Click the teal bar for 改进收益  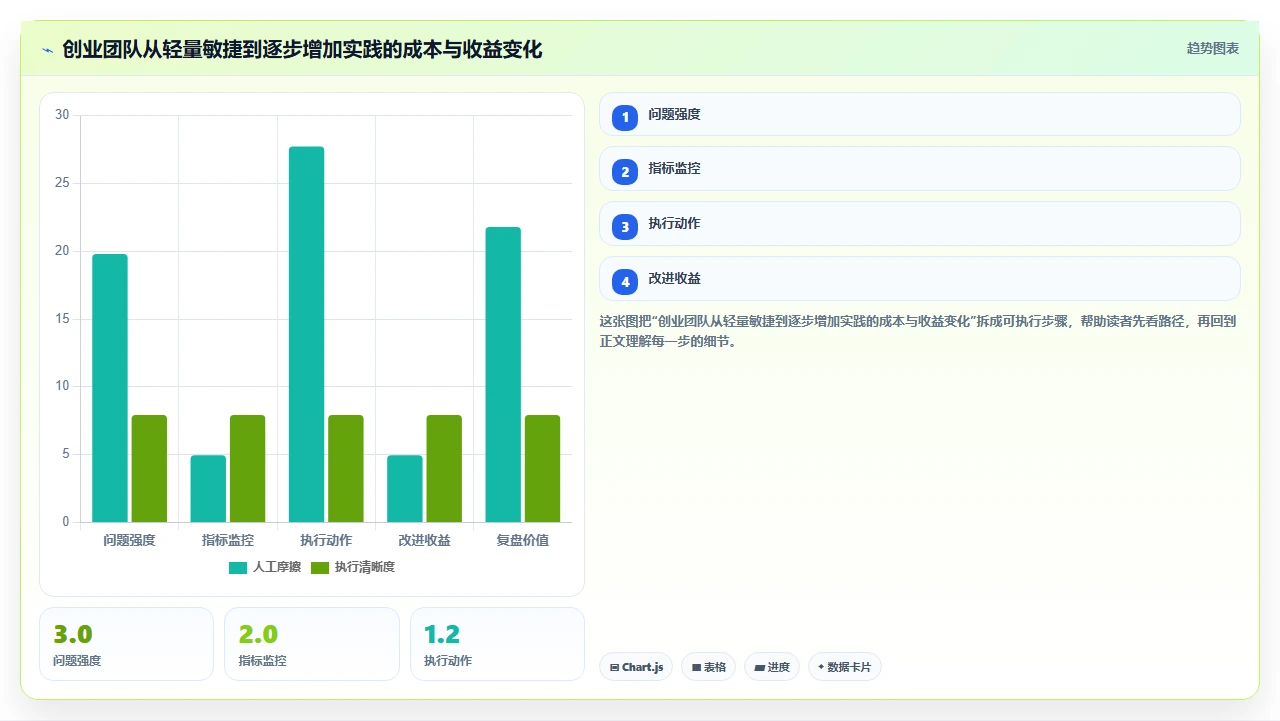click(405, 488)
